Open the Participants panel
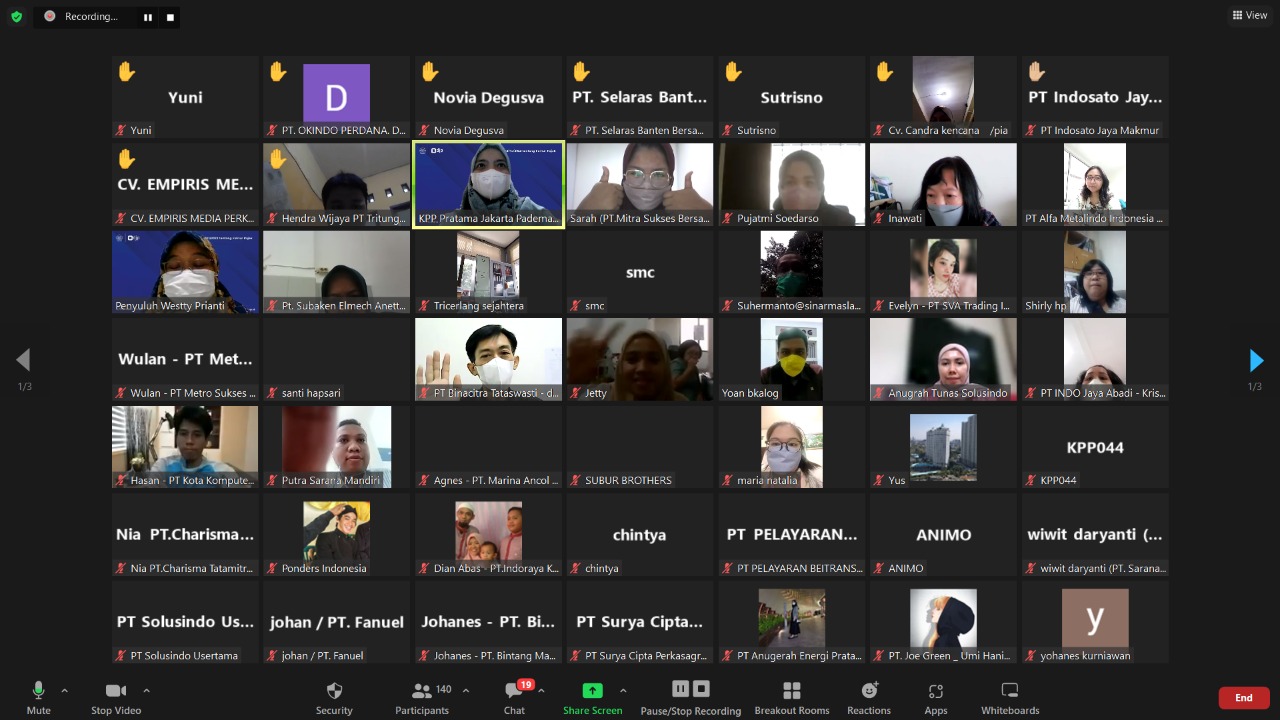The width and height of the screenshot is (1280, 720). pyautogui.click(x=422, y=691)
